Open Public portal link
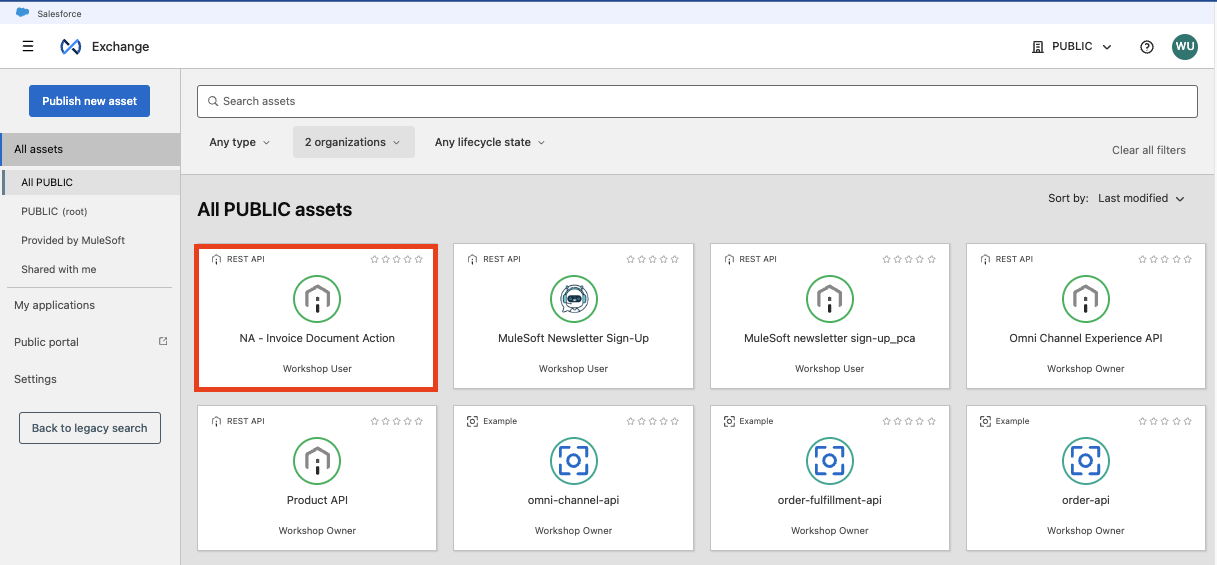 click(46, 342)
